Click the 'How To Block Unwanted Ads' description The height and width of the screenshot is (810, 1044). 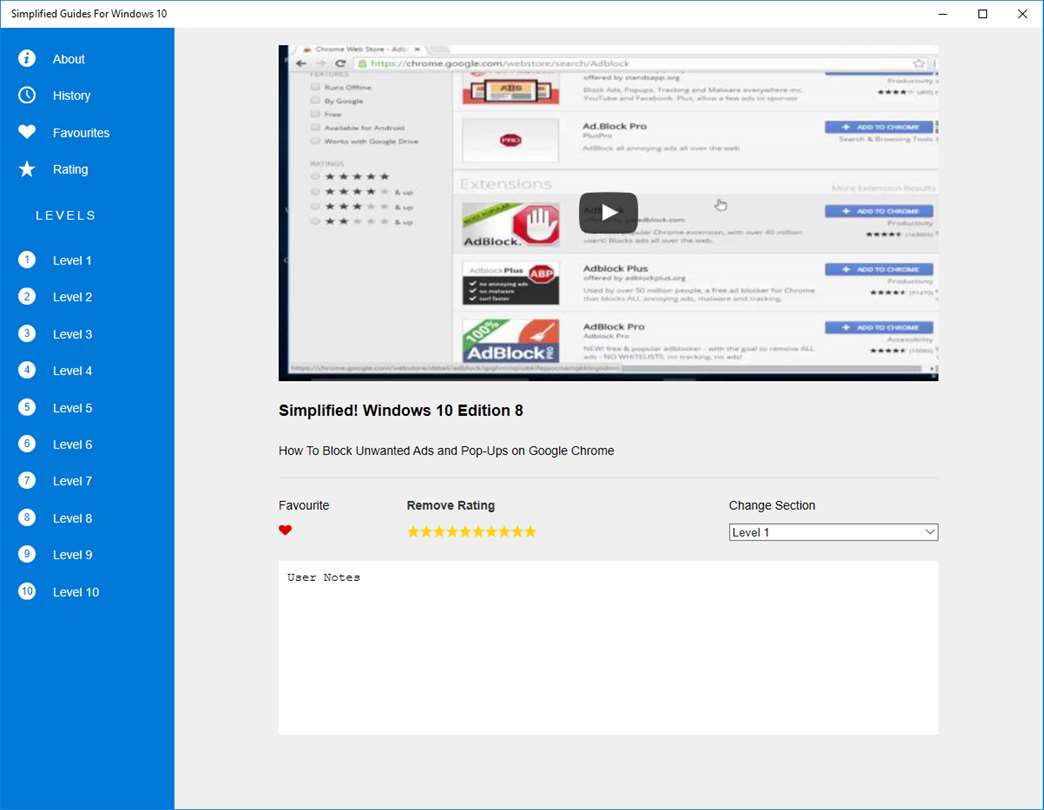point(446,451)
